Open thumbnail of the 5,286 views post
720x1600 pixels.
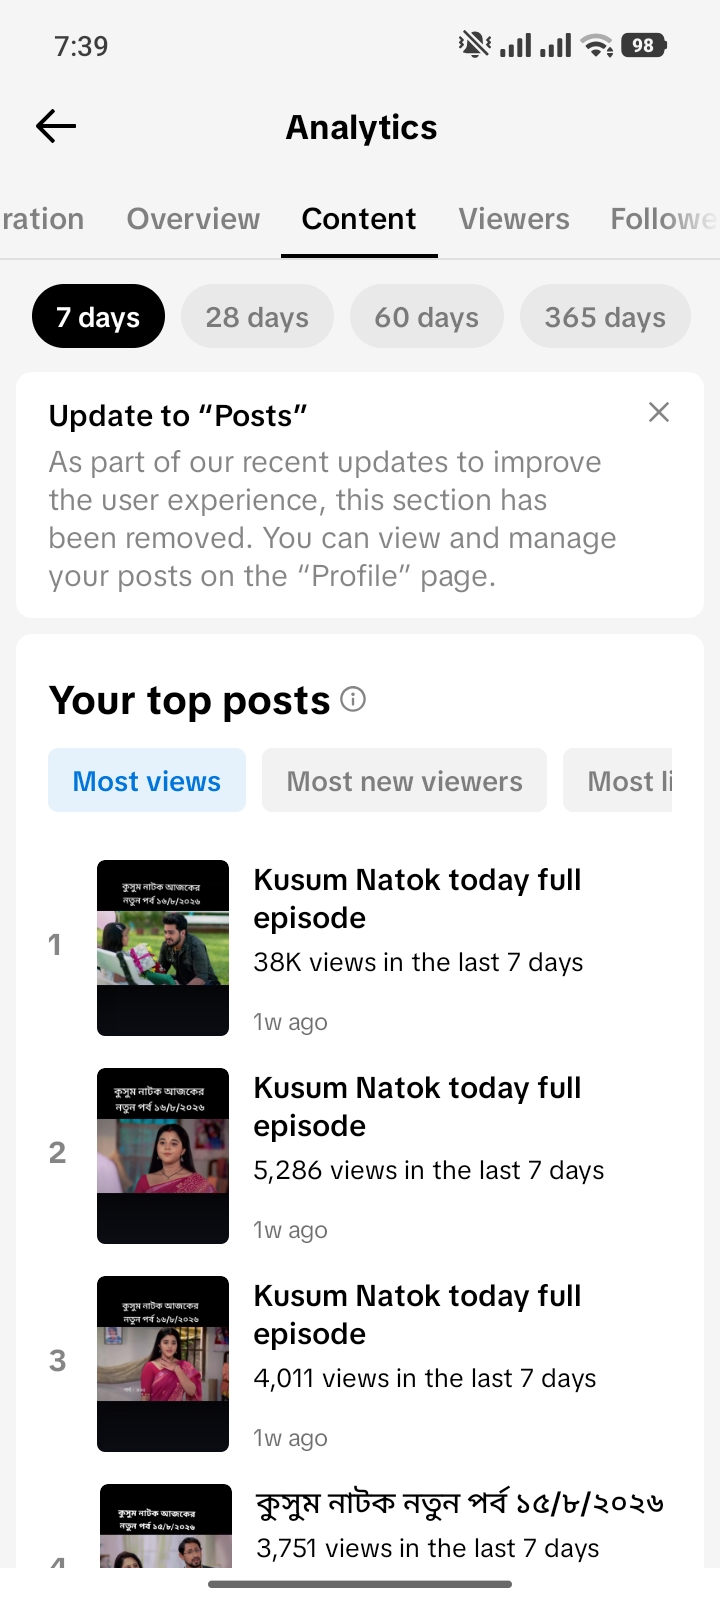pyautogui.click(x=163, y=1156)
